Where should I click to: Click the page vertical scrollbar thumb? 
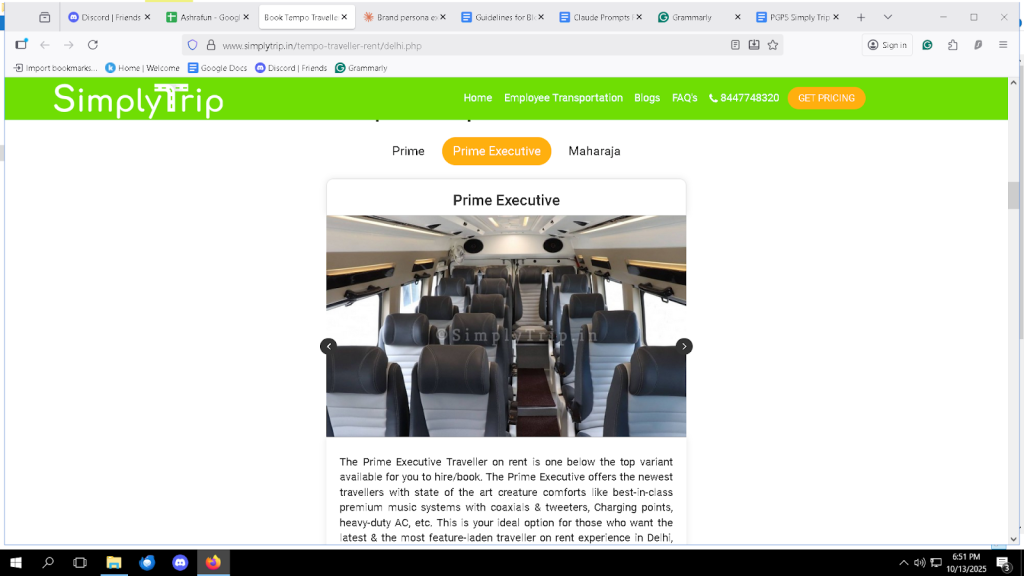1013,195
